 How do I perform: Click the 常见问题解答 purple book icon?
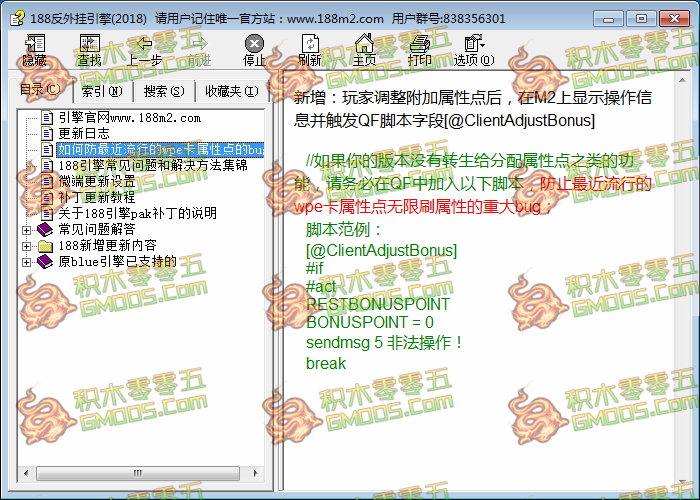tap(45, 230)
